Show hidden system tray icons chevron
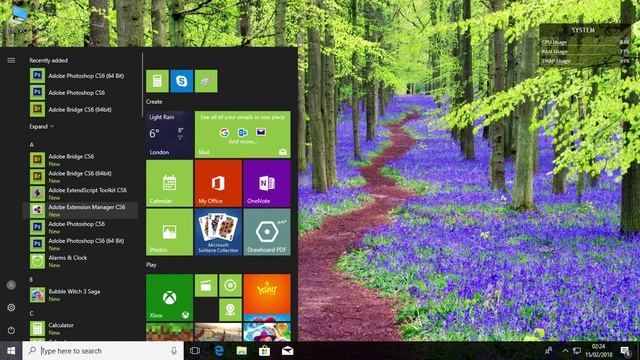The height and width of the screenshot is (360, 640). [565, 351]
